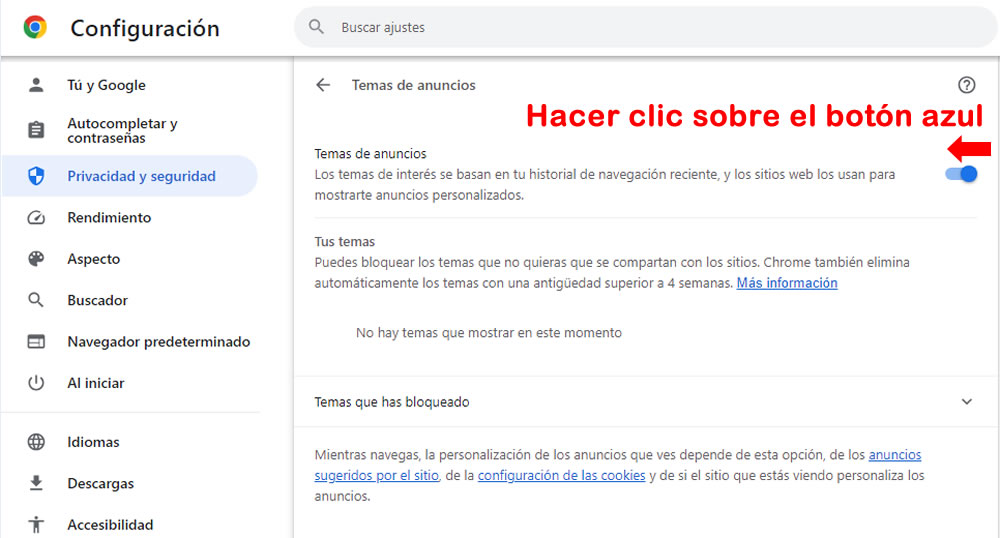Click the clipboard icon for Autocompletar y contraseñas
1000x538 pixels.
pos(36,130)
